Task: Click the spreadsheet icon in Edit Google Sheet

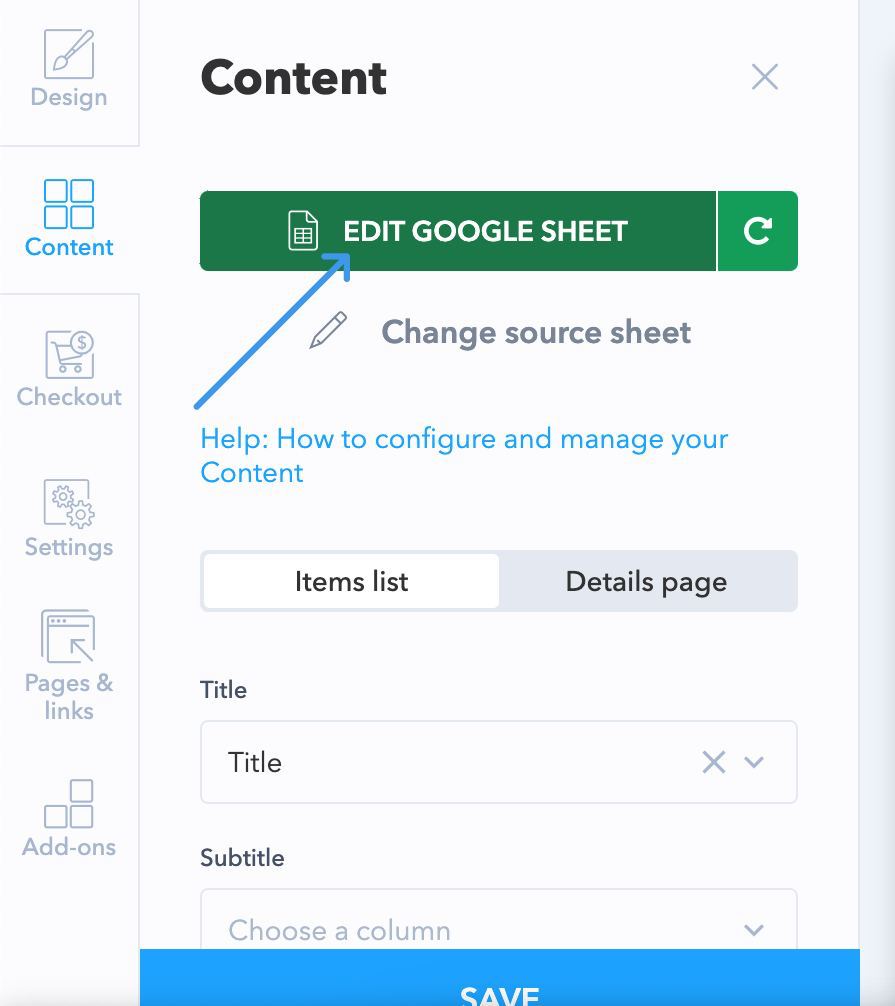Action: 303,230
